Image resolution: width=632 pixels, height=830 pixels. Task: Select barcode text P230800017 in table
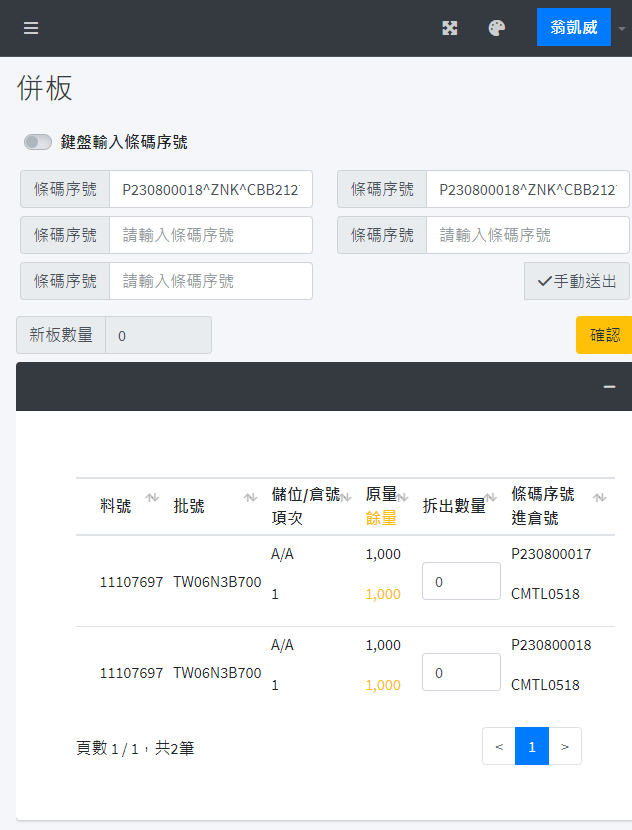click(x=551, y=554)
